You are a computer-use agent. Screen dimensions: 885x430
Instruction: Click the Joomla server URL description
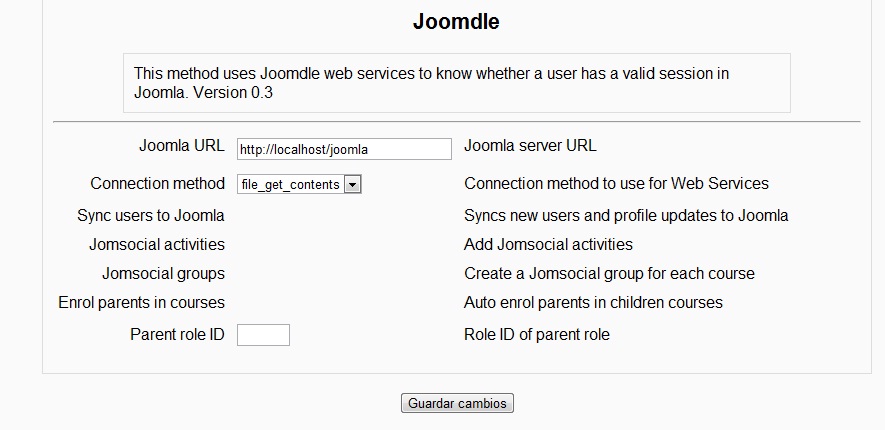(530, 146)
